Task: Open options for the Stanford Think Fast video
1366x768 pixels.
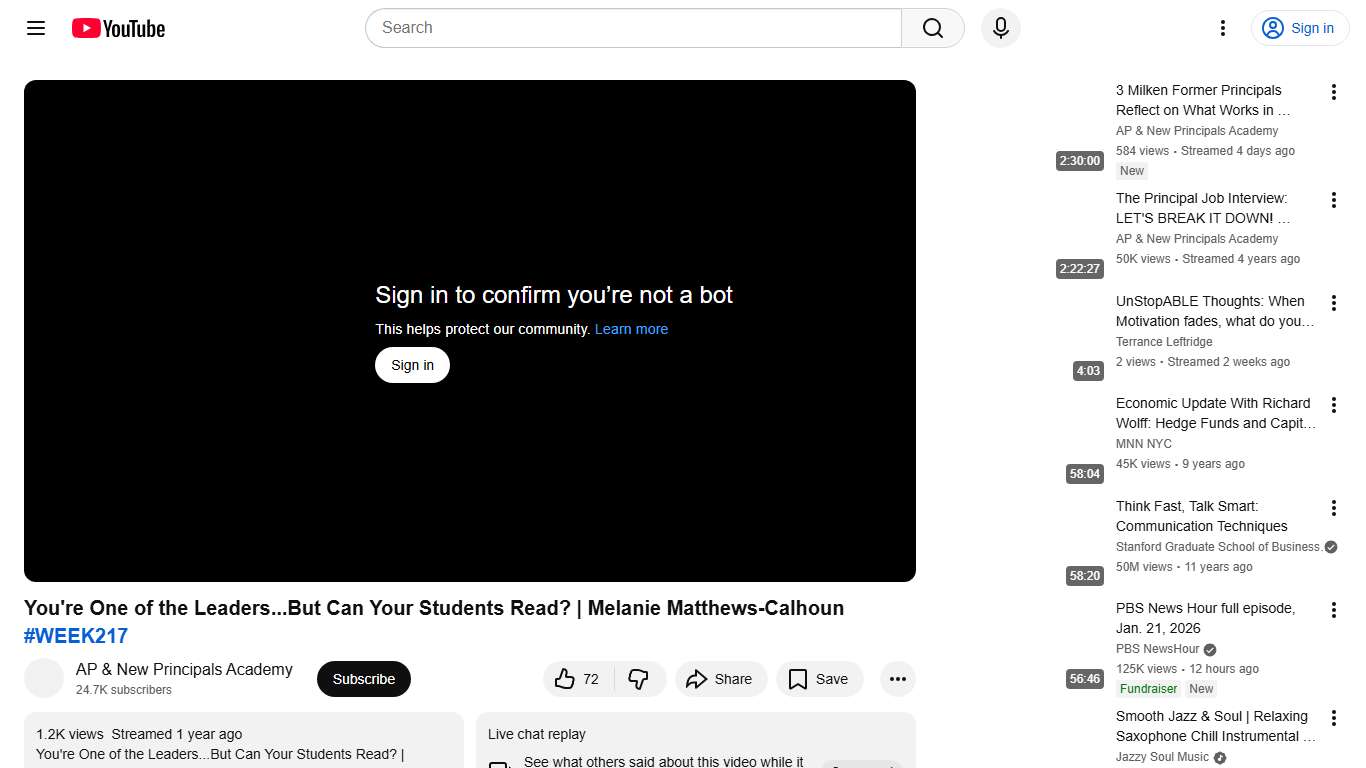Action: point(1333,510)
